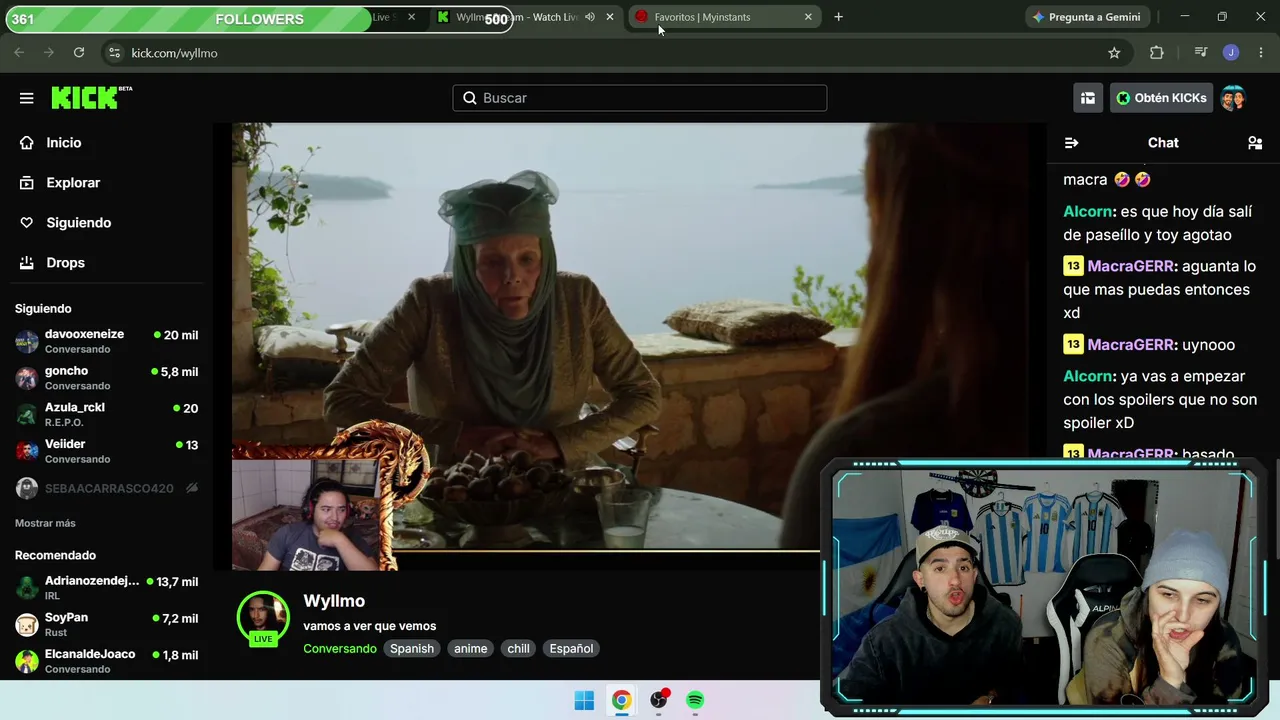Click the chat panel scrollbar

click(1276, 508)
